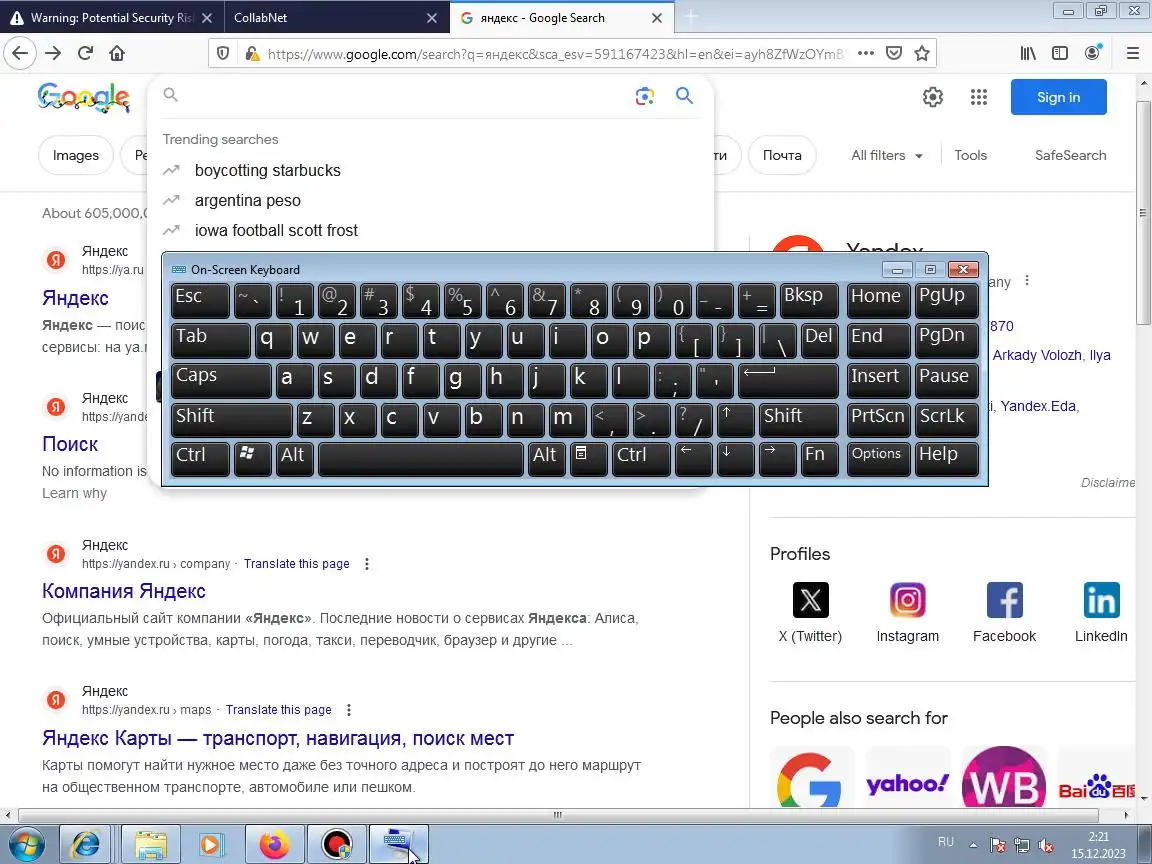Open X (Twitter) profile icon
The image size is (1152, 864).
pos(810,600)
